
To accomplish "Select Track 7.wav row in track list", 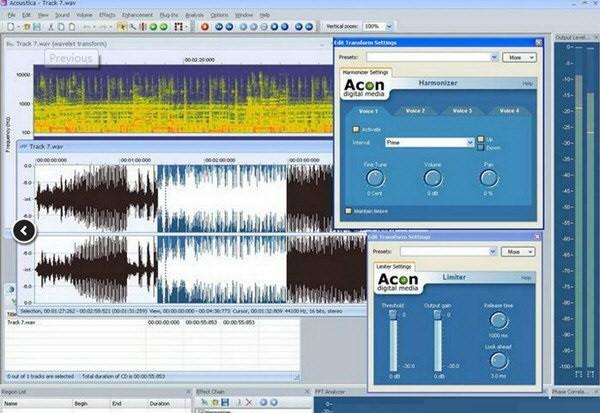I will click(21, 322).
